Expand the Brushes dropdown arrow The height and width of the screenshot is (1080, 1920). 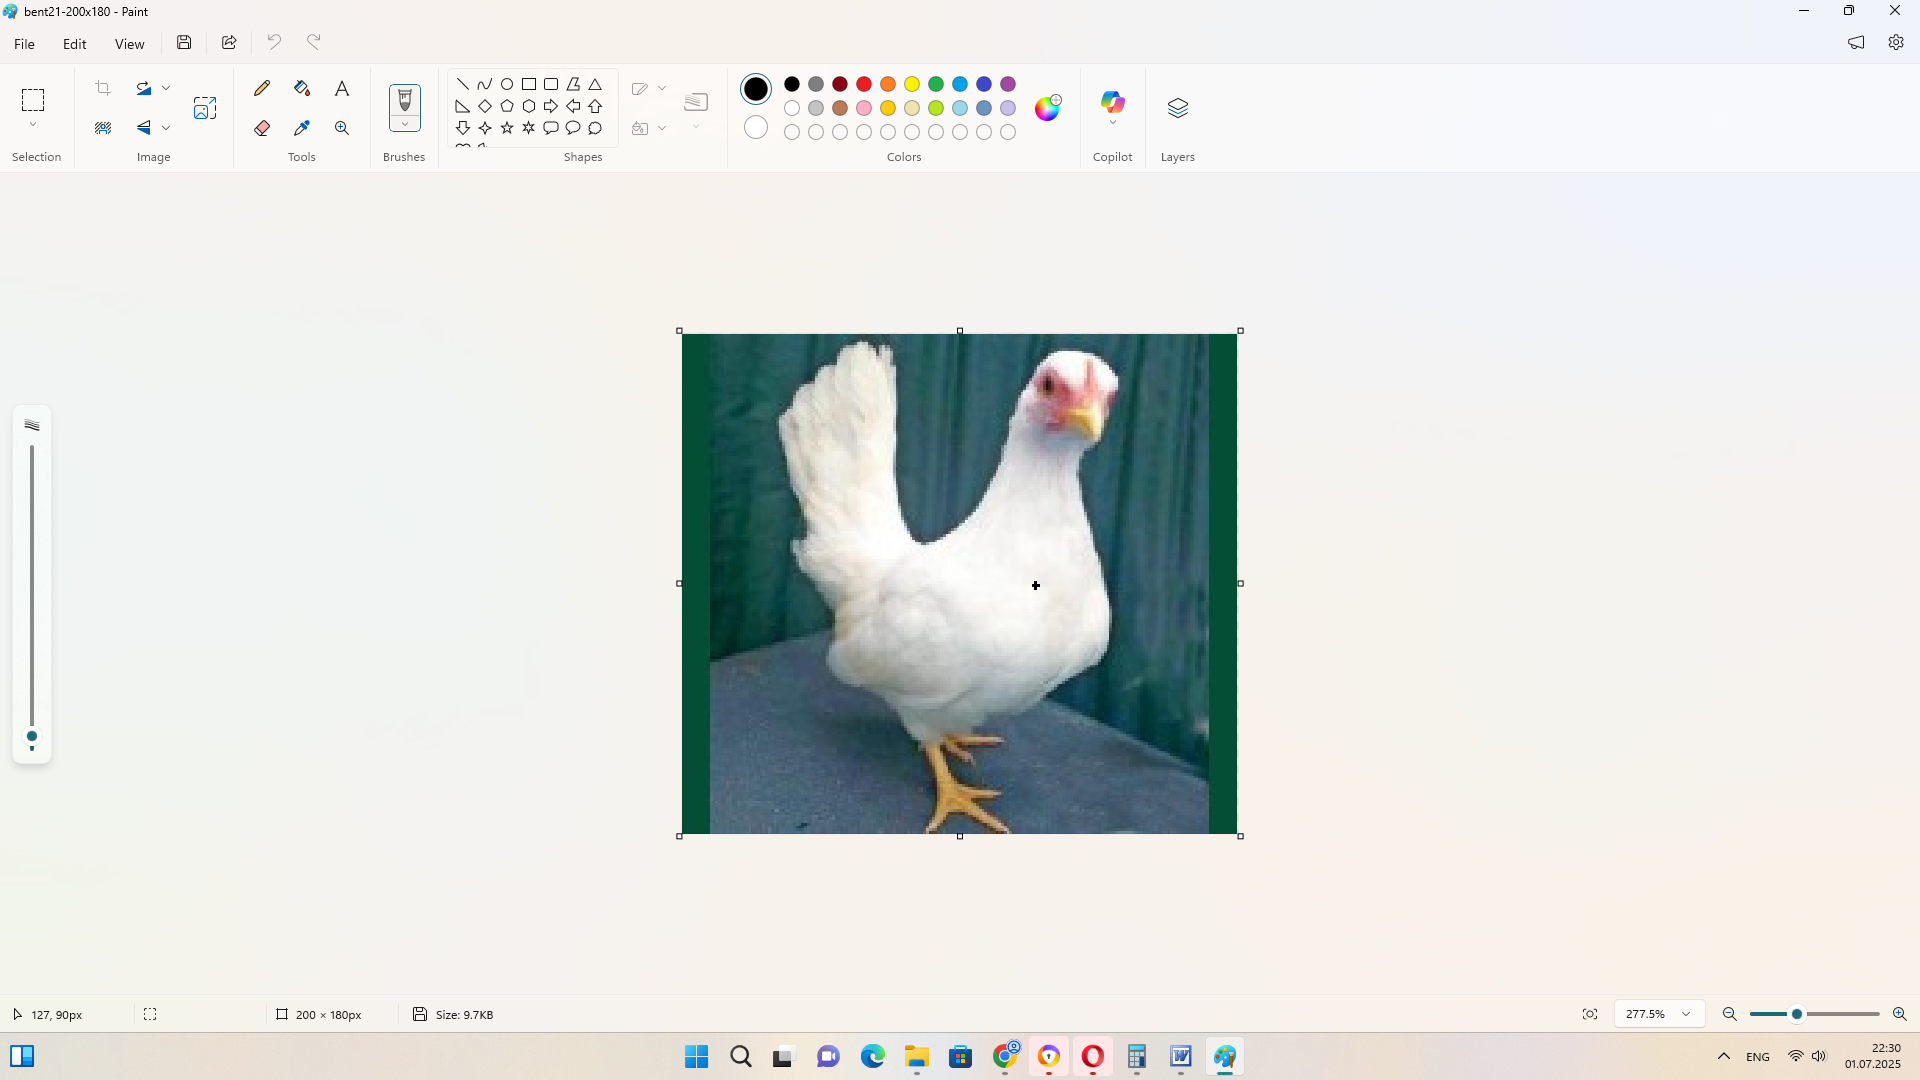405,124
